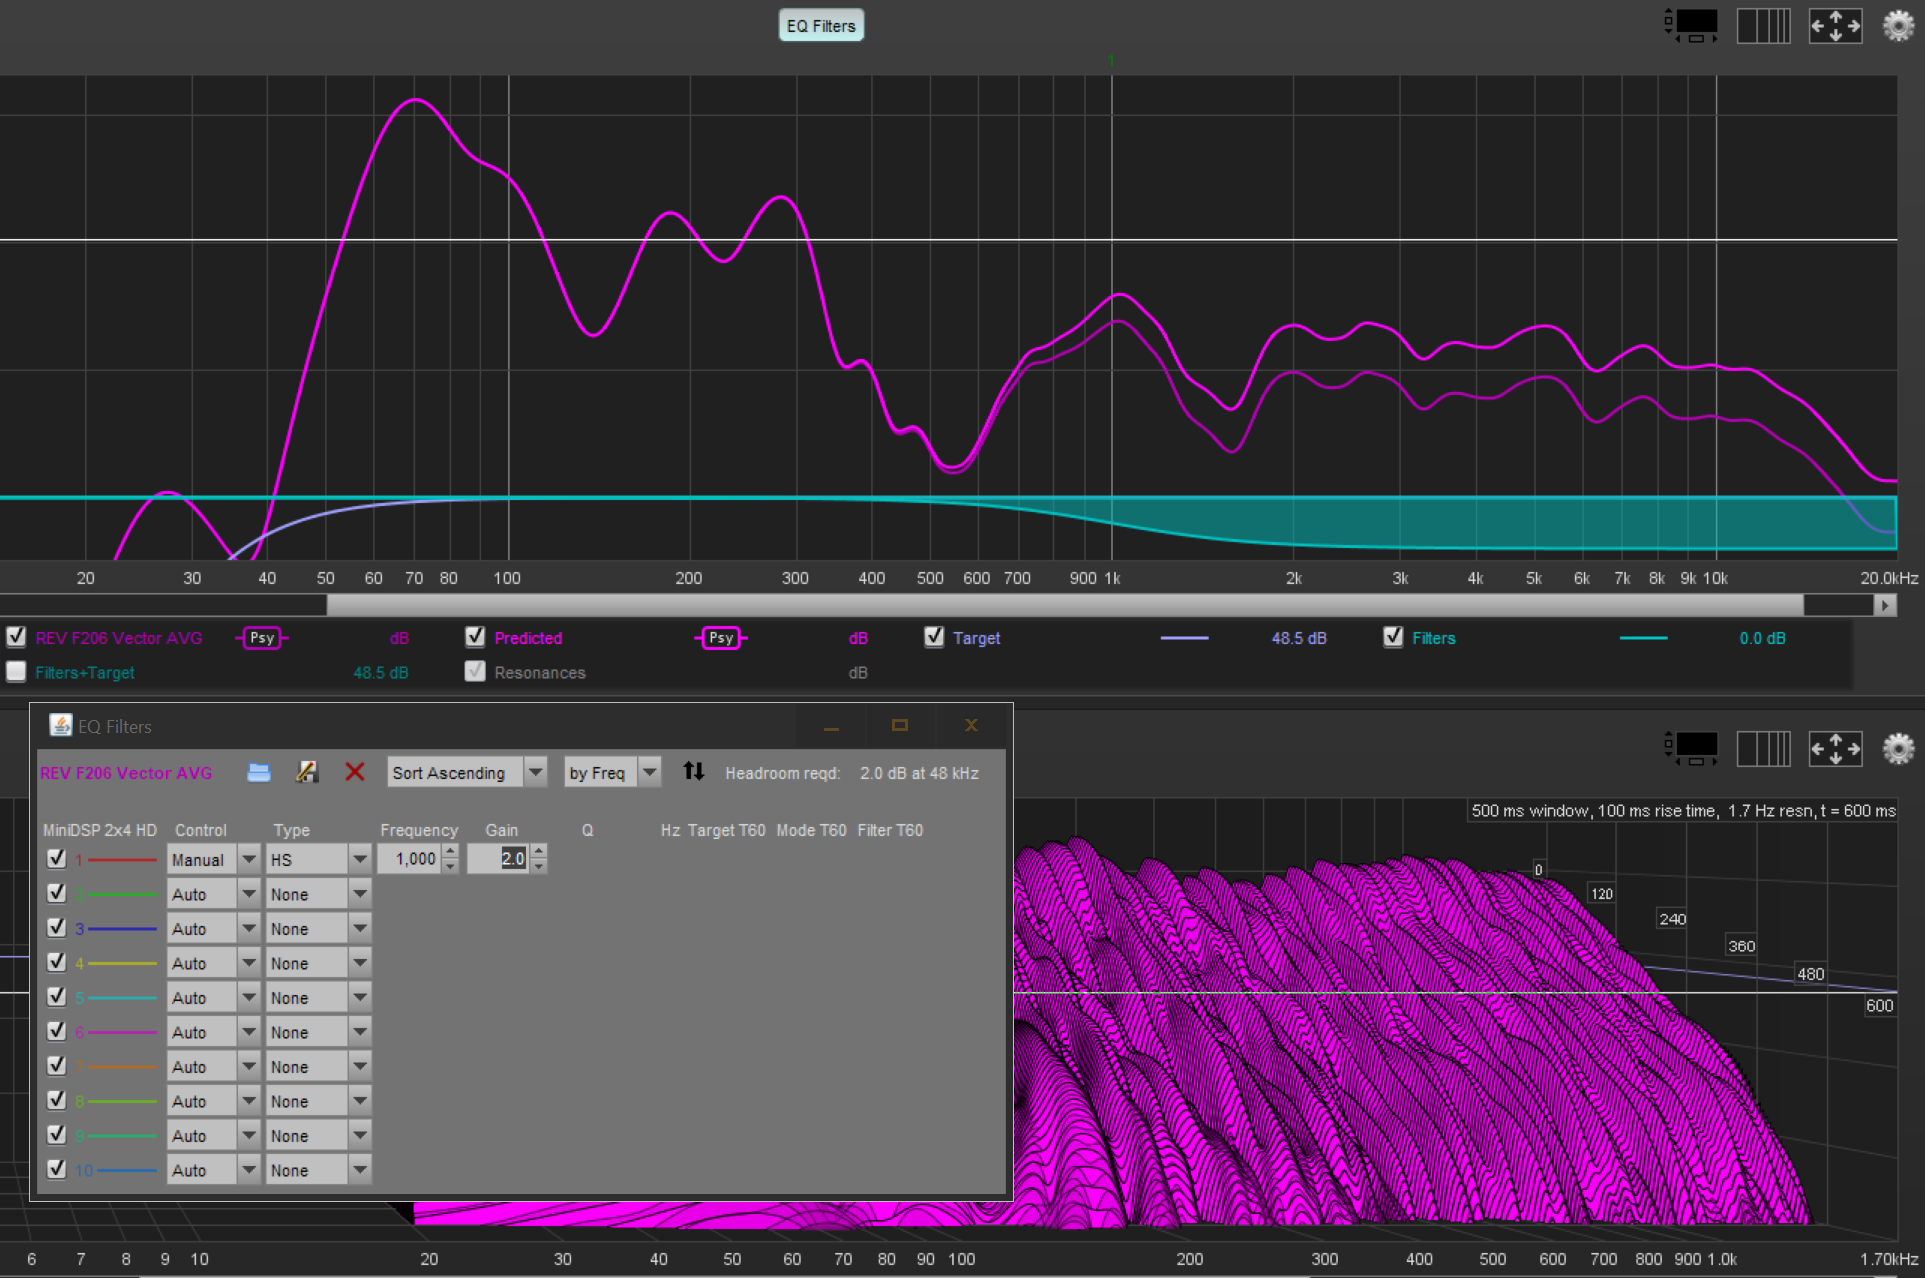Image resolution: width=1925 pixels, height=1278 pixels.
Task: Open filter 3 Control dropdown showing Auto
Action: [x=213, y=928]
